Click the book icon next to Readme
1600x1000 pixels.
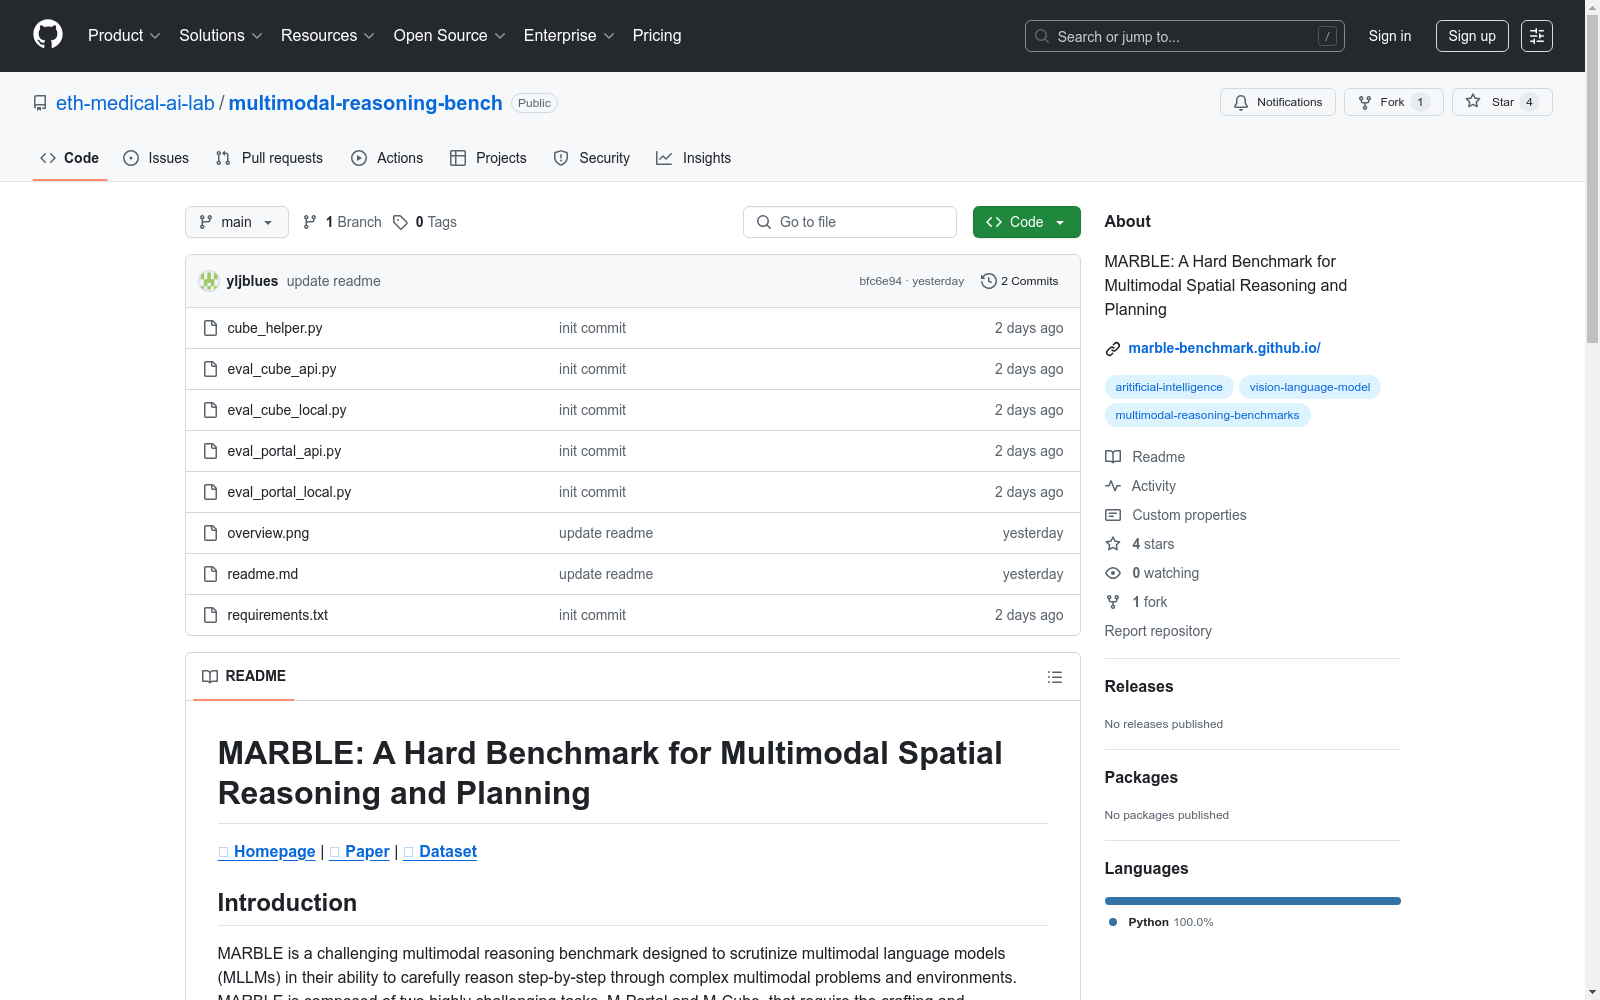coord(1113,457)
